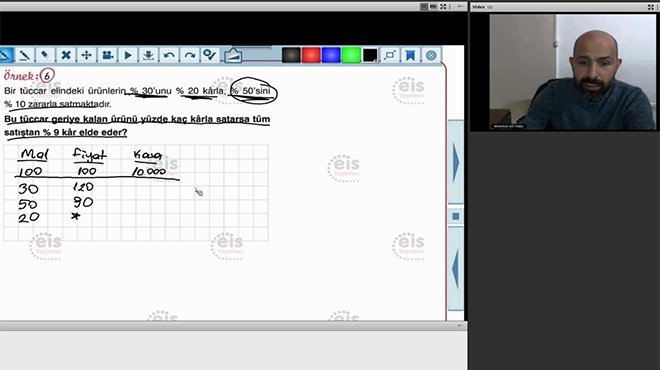Image resolution: width=660 pixels, height=370 pixels.
Task: Toggle fullscreen for the share pod
Action: click(x=443, y=7)
